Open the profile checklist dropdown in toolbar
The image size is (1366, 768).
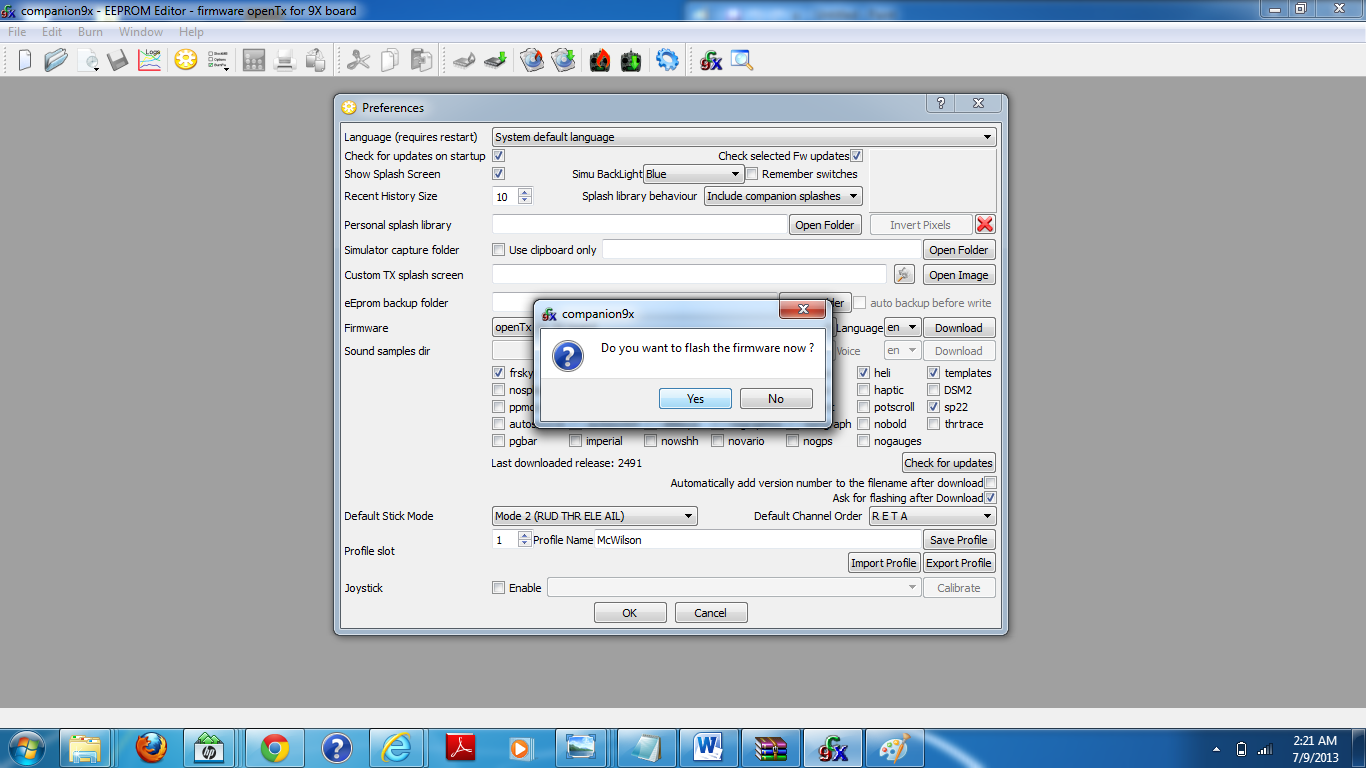click(218, 61)
